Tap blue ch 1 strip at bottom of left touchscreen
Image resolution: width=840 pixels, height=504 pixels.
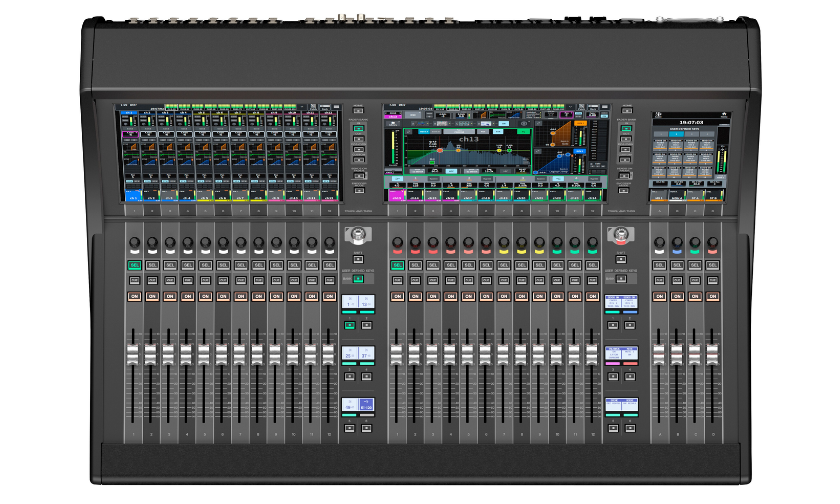coord(133,195)
